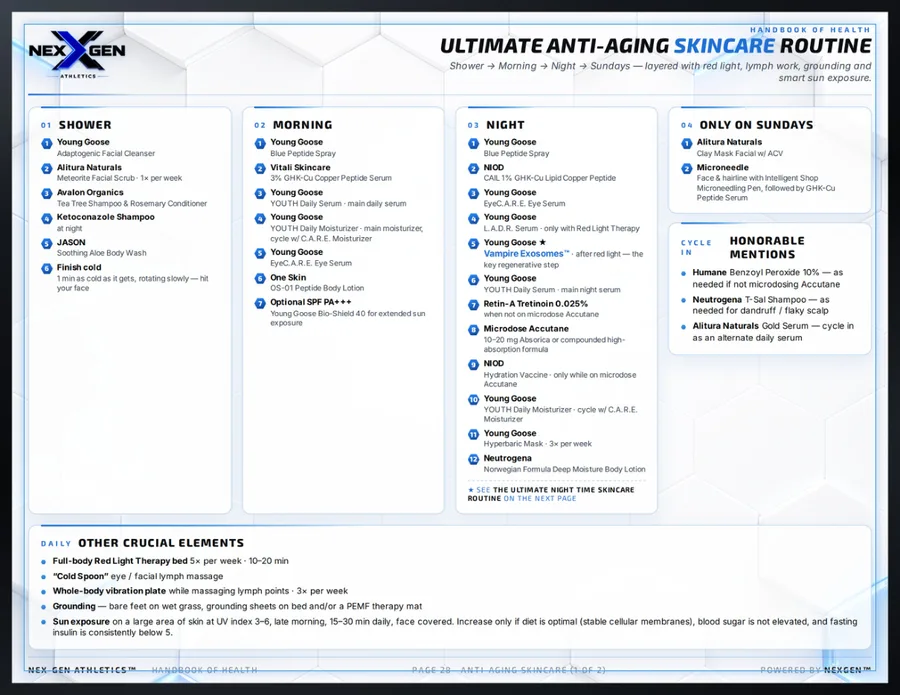This screenshot has height=695, width=900.
Task: Click 'JASON' Soothing Aloe Body Wash item
Action: click(71, 242)
